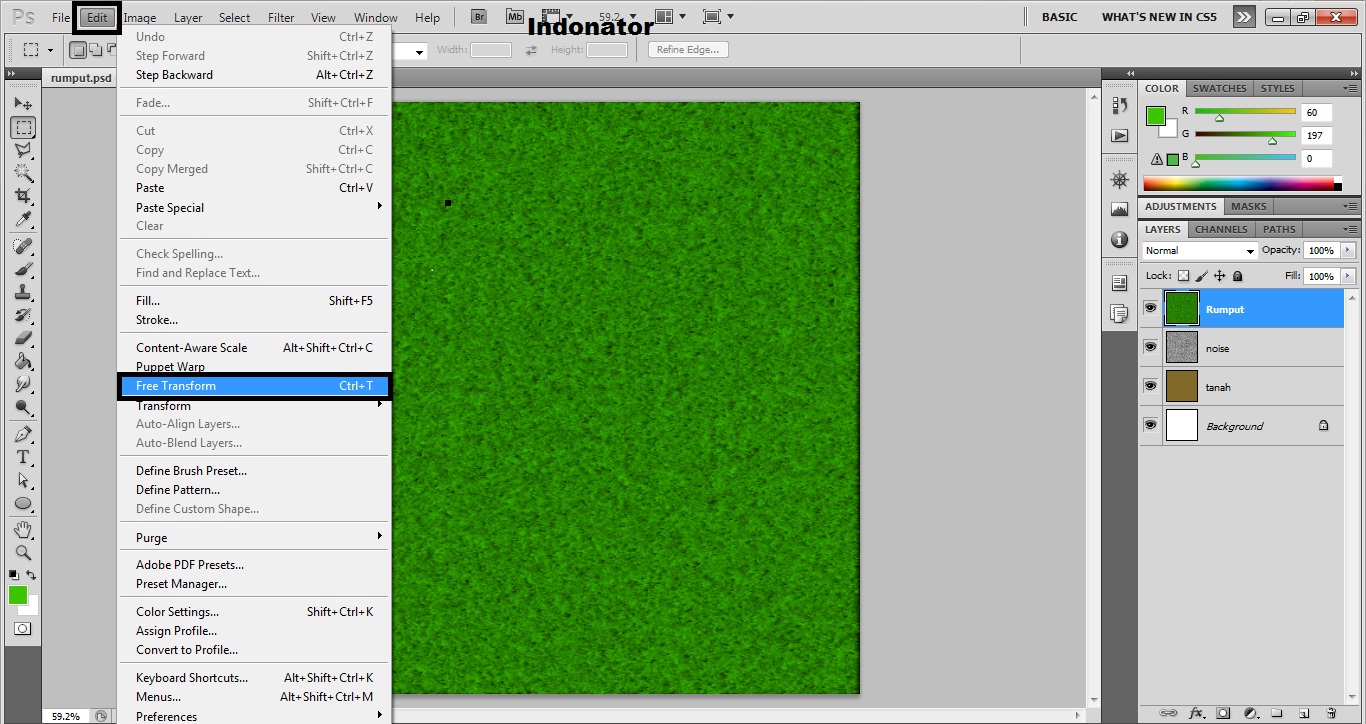This screenshot has width=1366, height=724.
Task: Toggle visibility of the tanah layer
Action: tap(1150, 387)
